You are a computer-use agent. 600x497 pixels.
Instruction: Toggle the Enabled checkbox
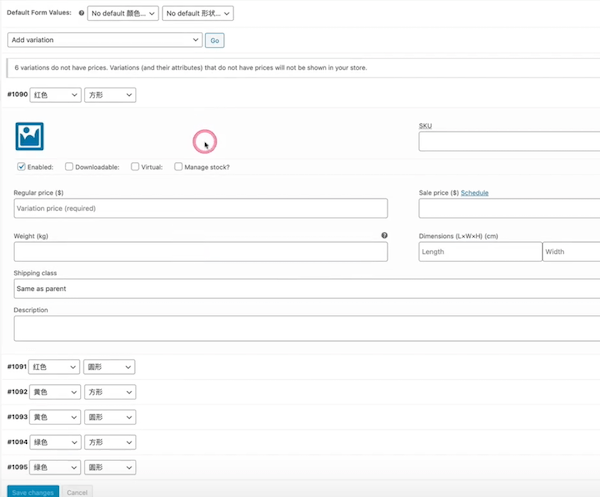[x=22, y=167]
